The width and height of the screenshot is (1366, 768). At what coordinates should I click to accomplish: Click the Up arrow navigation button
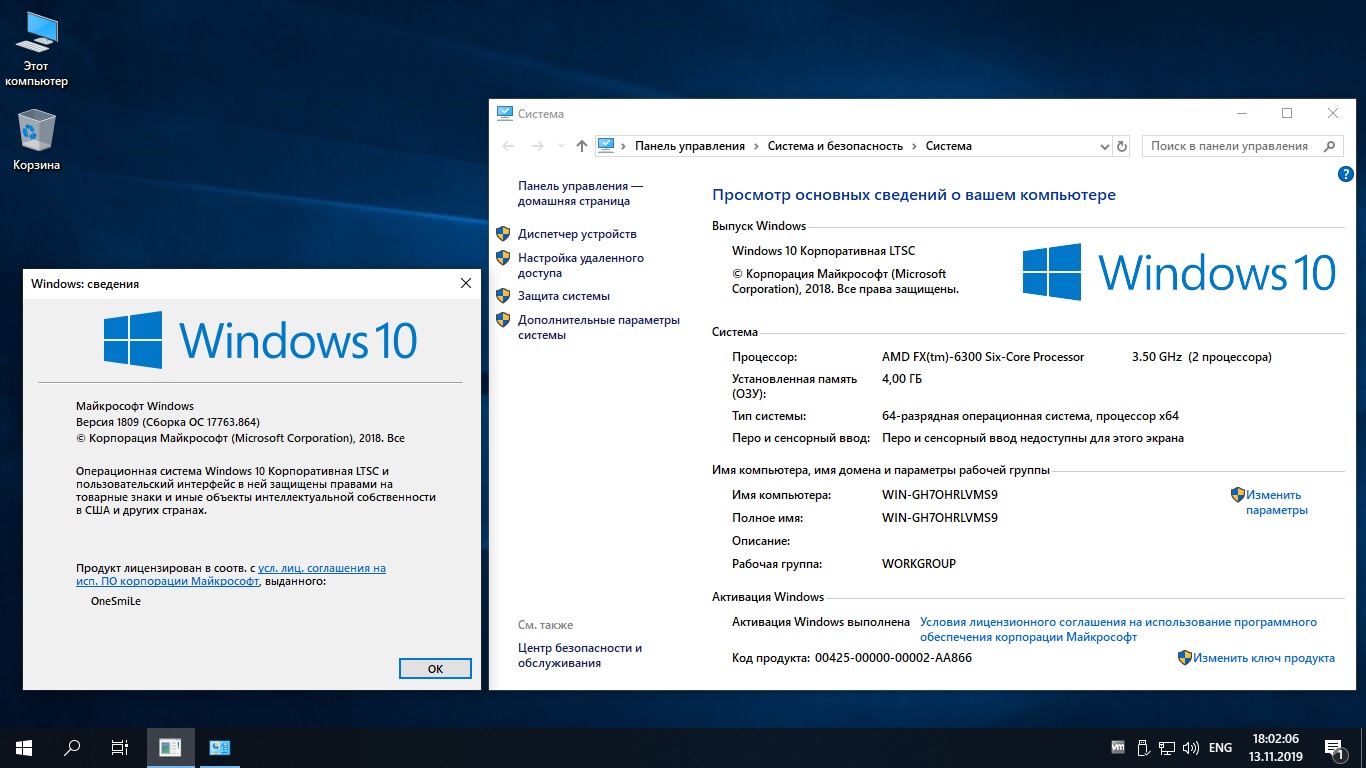pyautogui.click(x=582, y=146)
